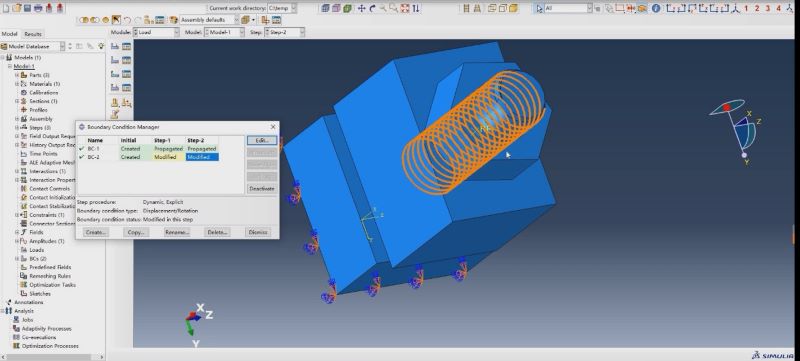Click the Create... button
The image size is (800, 361).
(96, 232)
